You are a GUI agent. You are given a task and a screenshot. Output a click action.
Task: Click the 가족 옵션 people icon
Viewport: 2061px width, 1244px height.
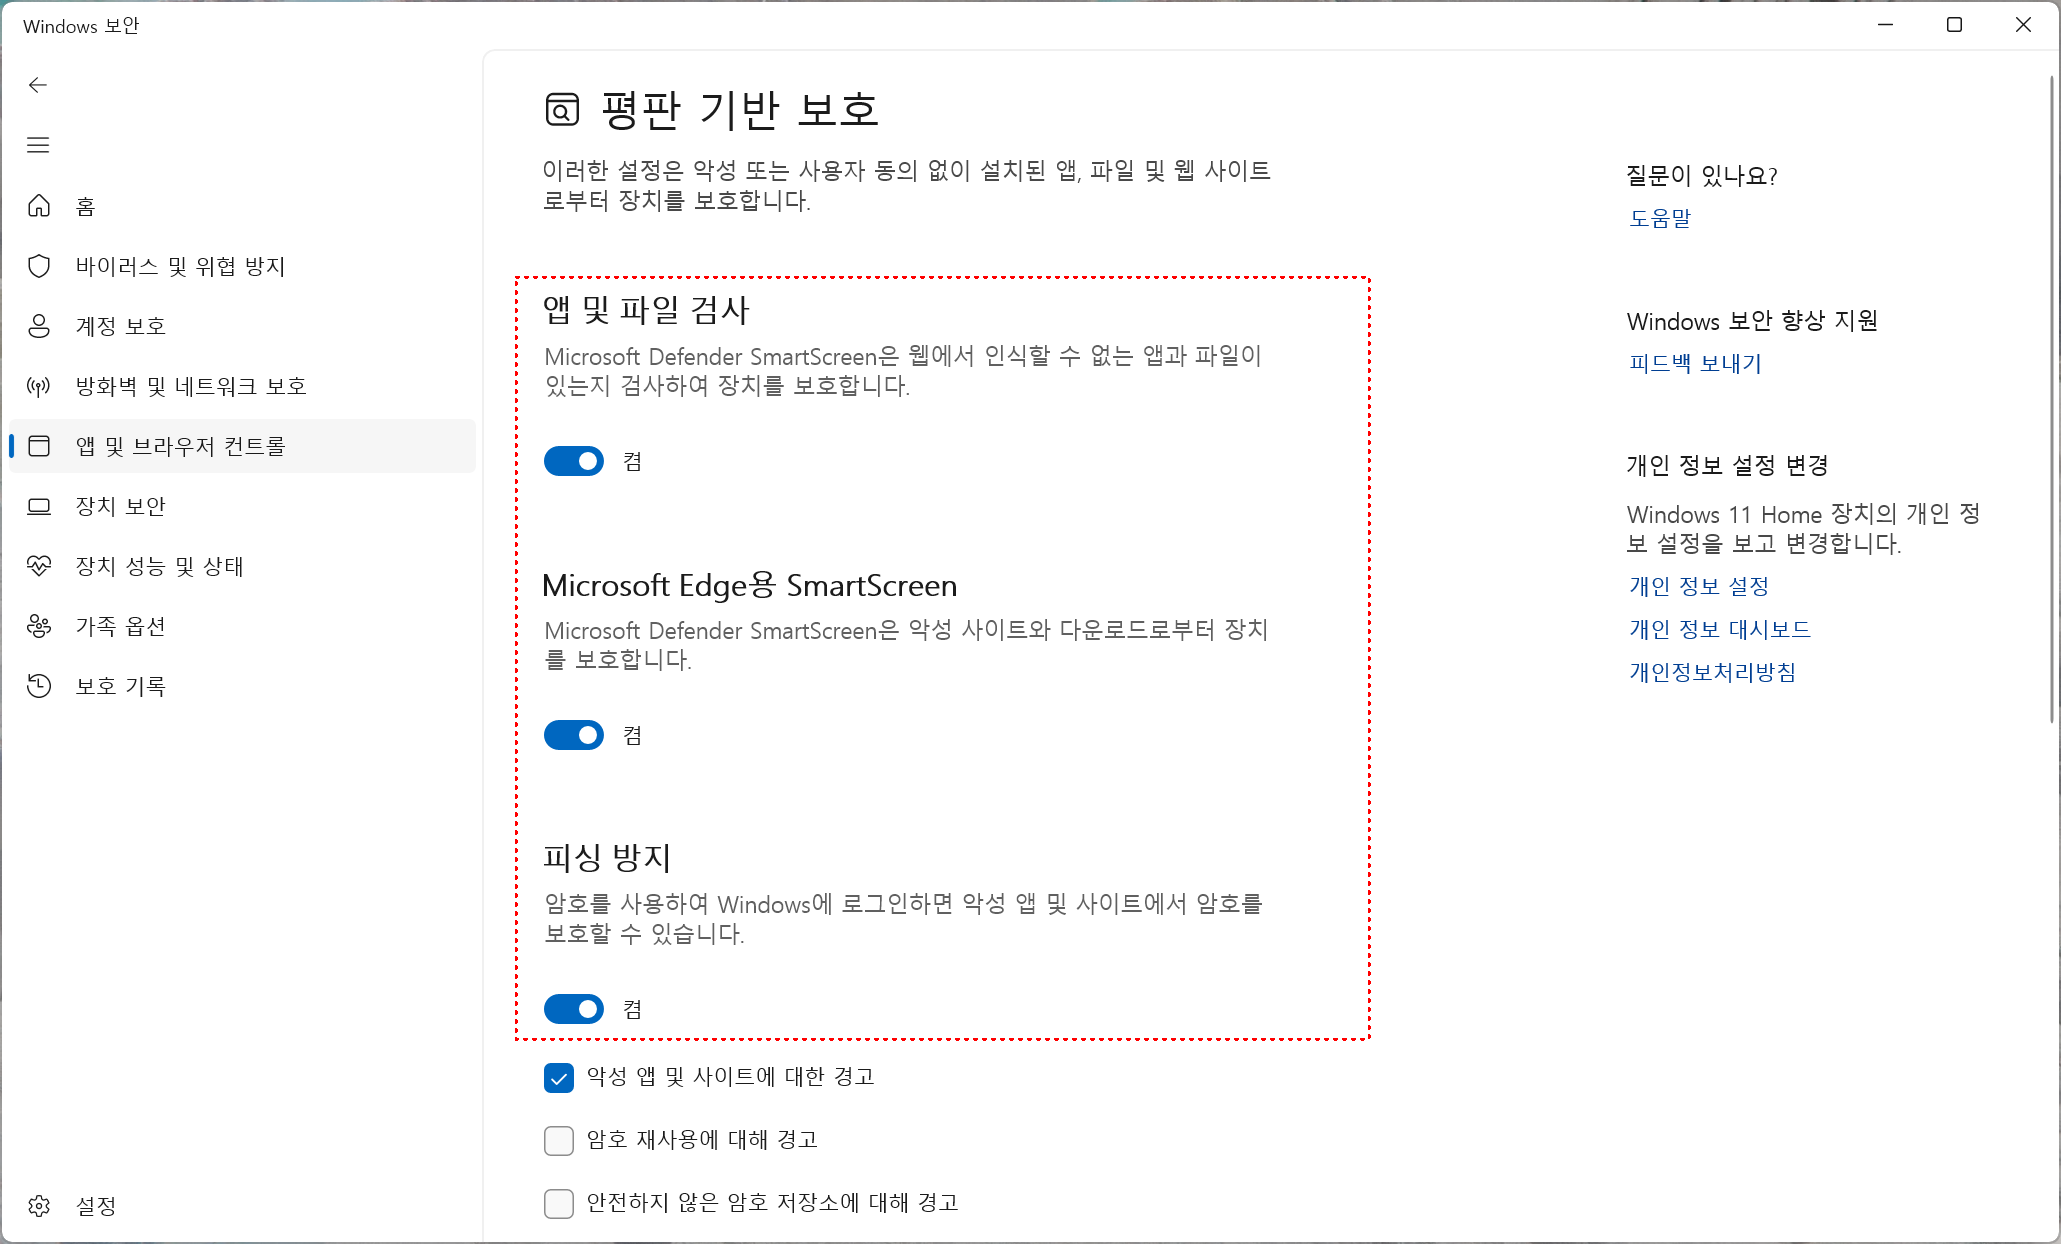(39, 626)
